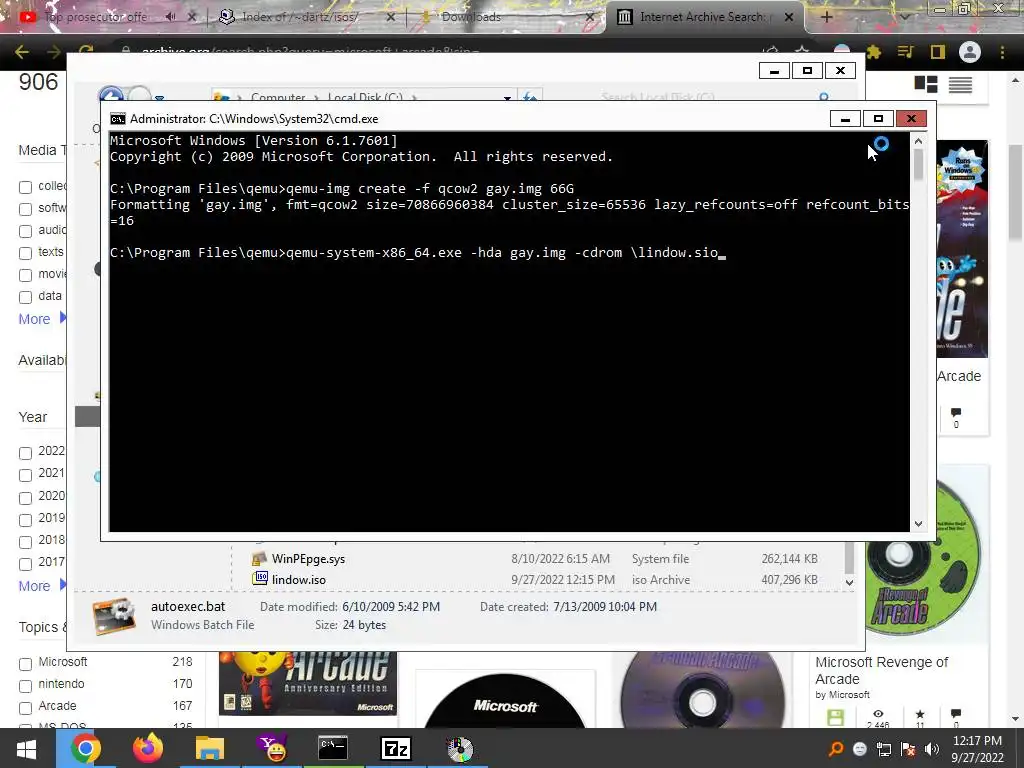Screen dimensions: 1024x768
Task: Open the volume speaker tray icon
Action: [932, 749]
